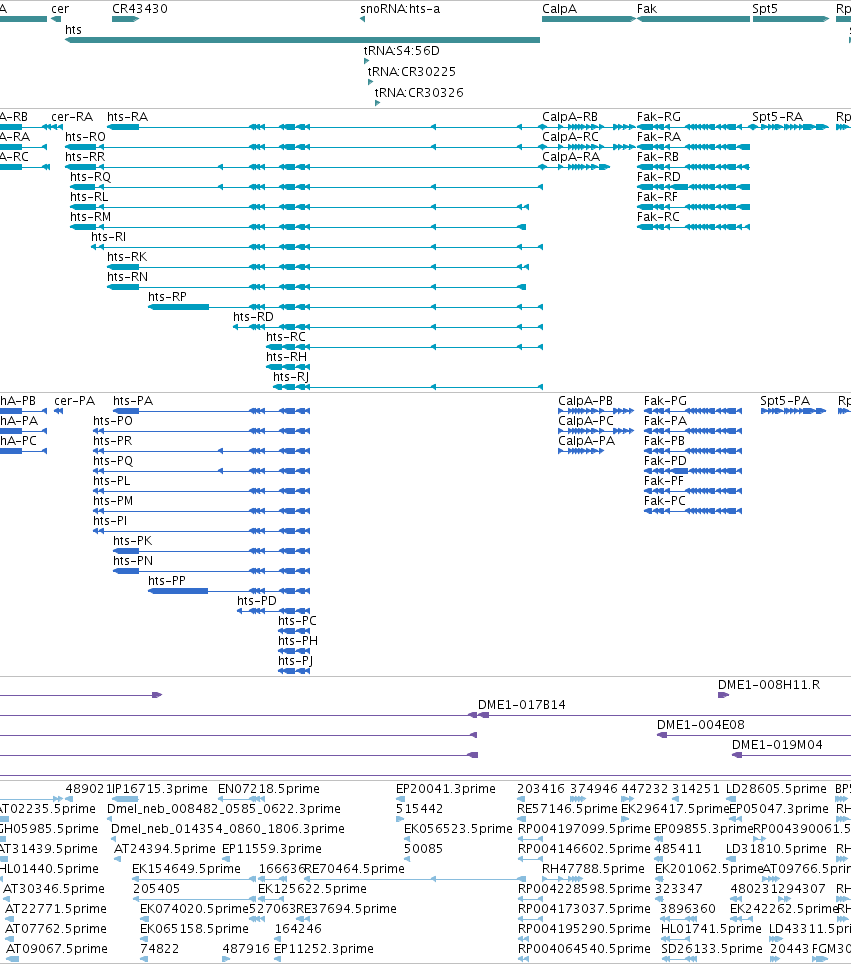Select the Fak-PG protein label
The height and width of the screenshot is (964, 851).
pyautogui.click(x=665, y=401)
